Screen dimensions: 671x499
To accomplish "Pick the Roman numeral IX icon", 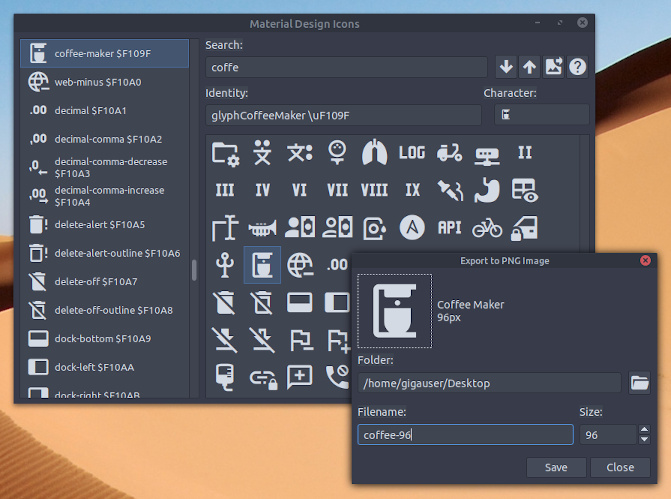I will click(x=413, y=190).
